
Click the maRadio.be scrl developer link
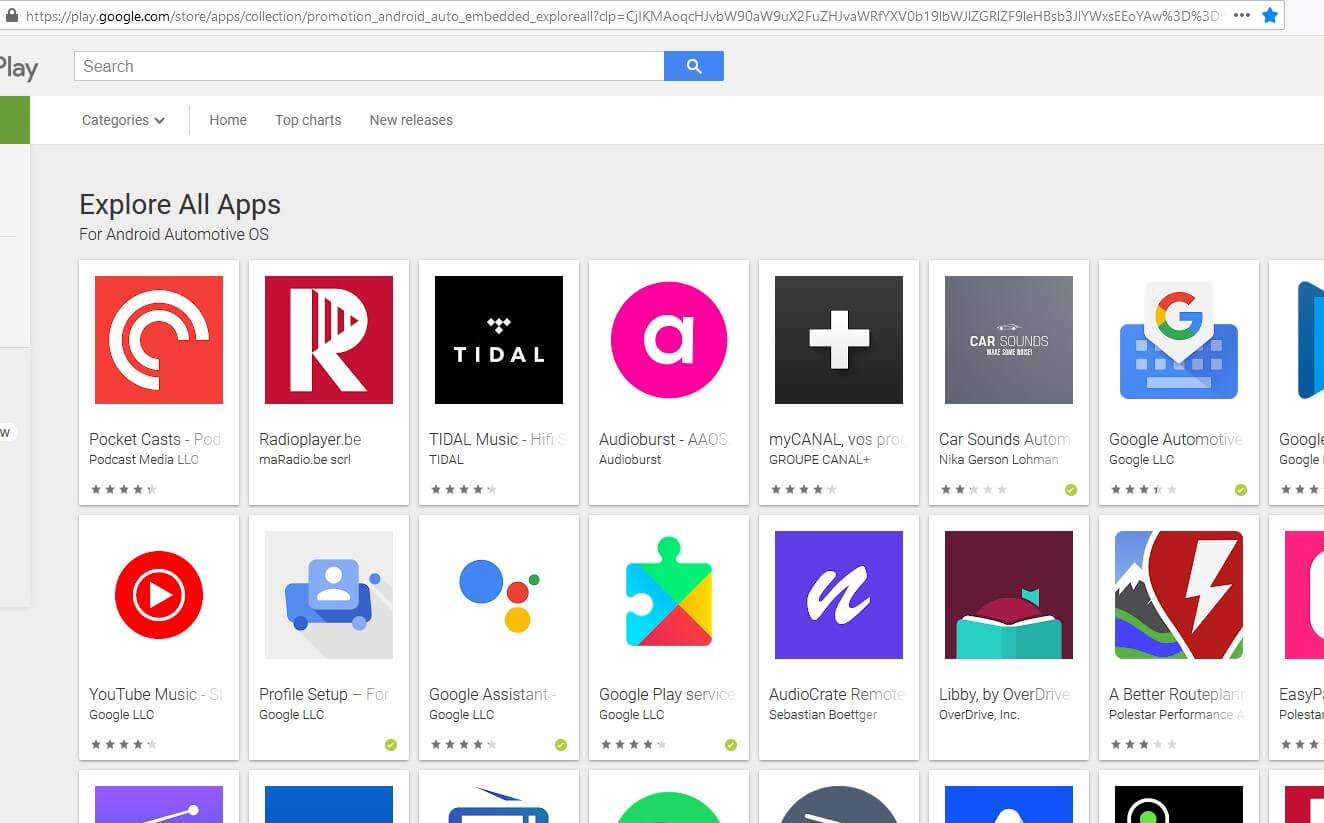pyautogui.click(x=305, y=460)
